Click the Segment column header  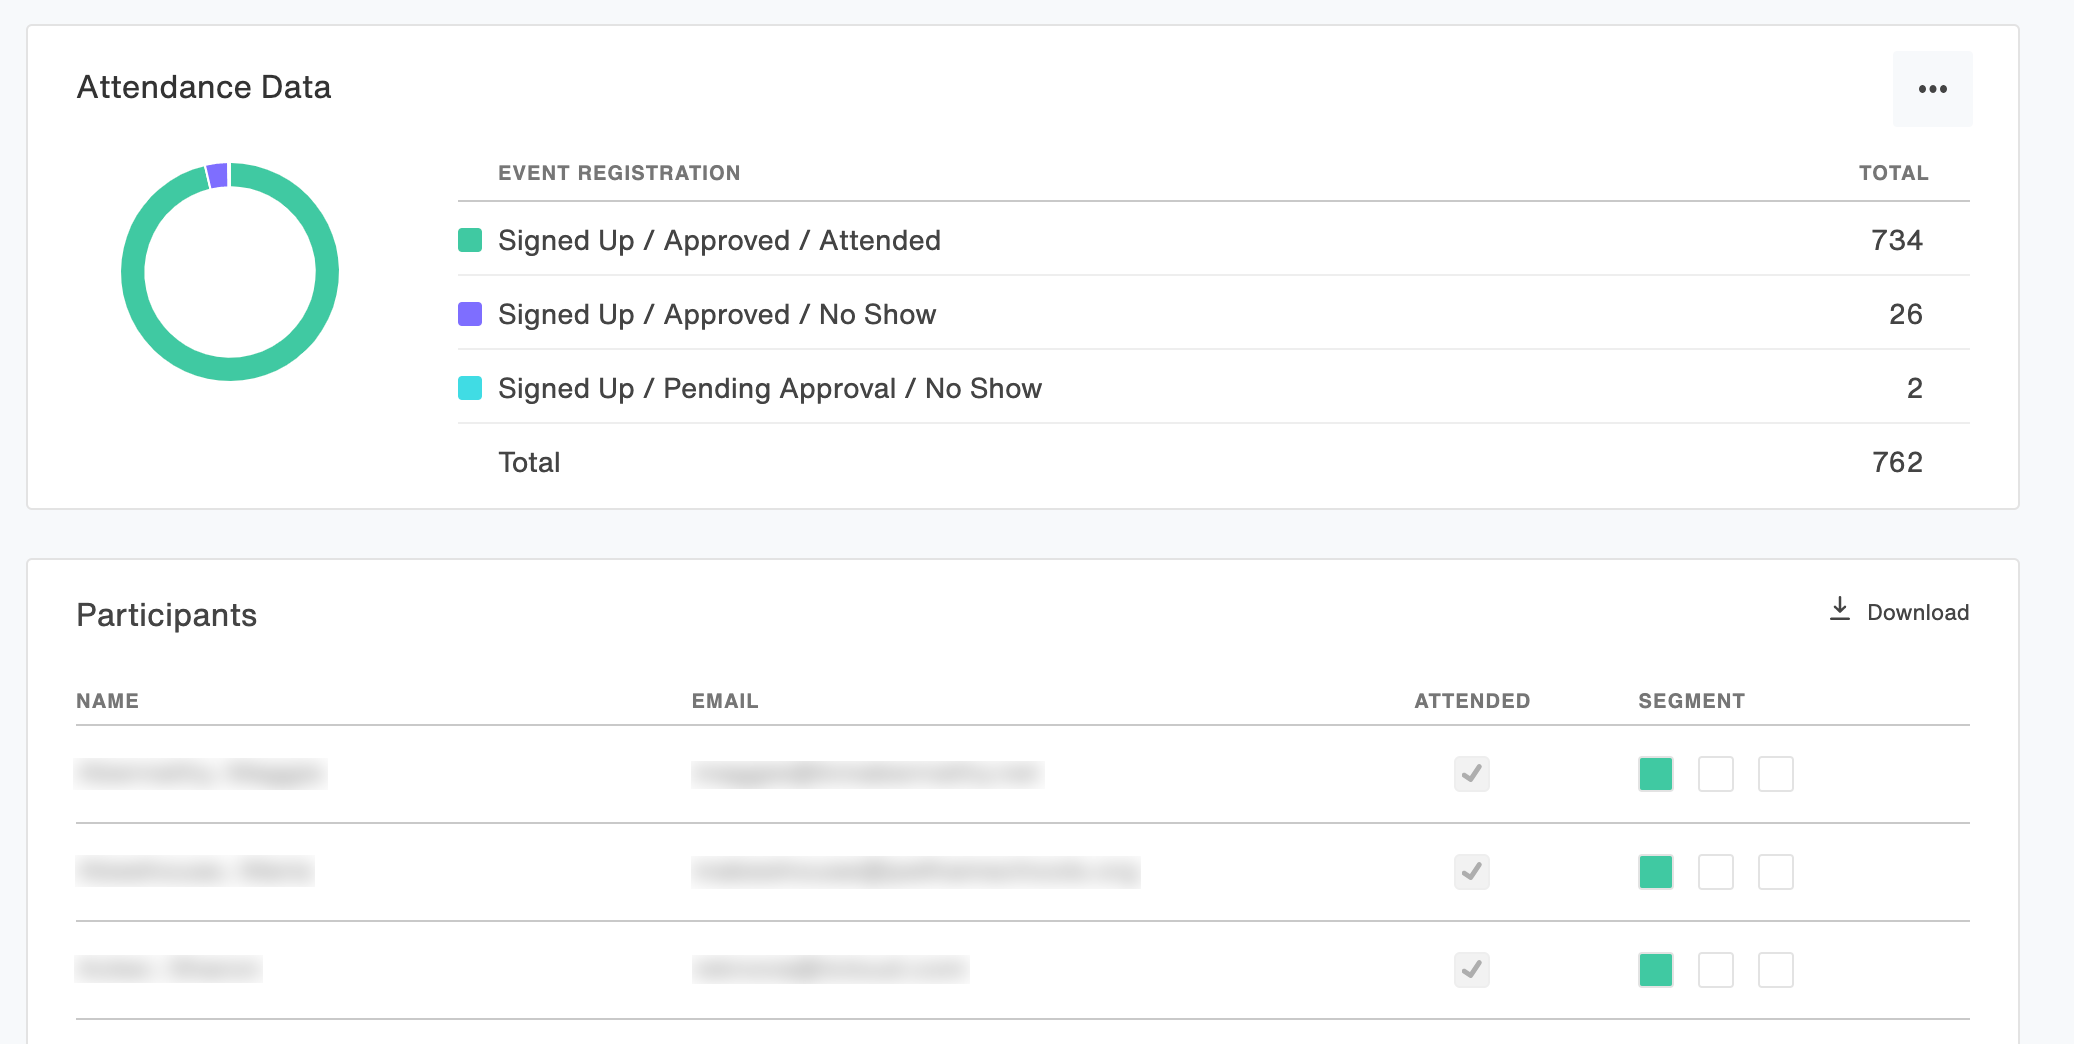[x=1691, y=701]
